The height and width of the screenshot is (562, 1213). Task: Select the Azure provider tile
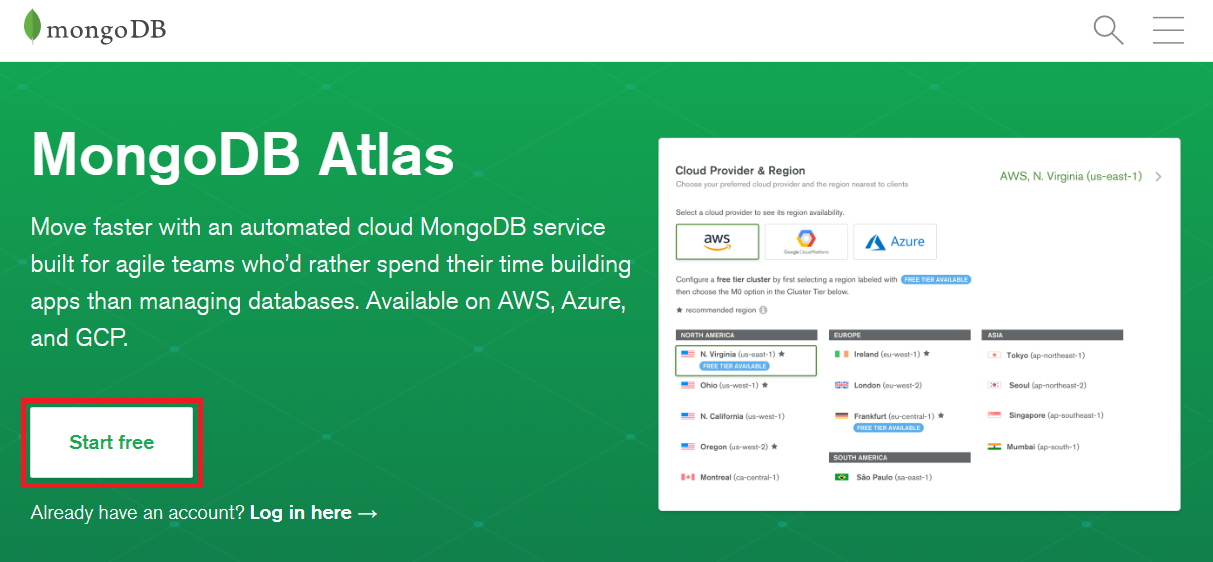(895, 241)
